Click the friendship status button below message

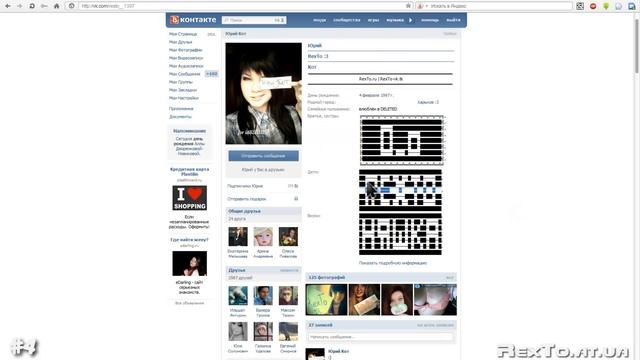[263, 170]
